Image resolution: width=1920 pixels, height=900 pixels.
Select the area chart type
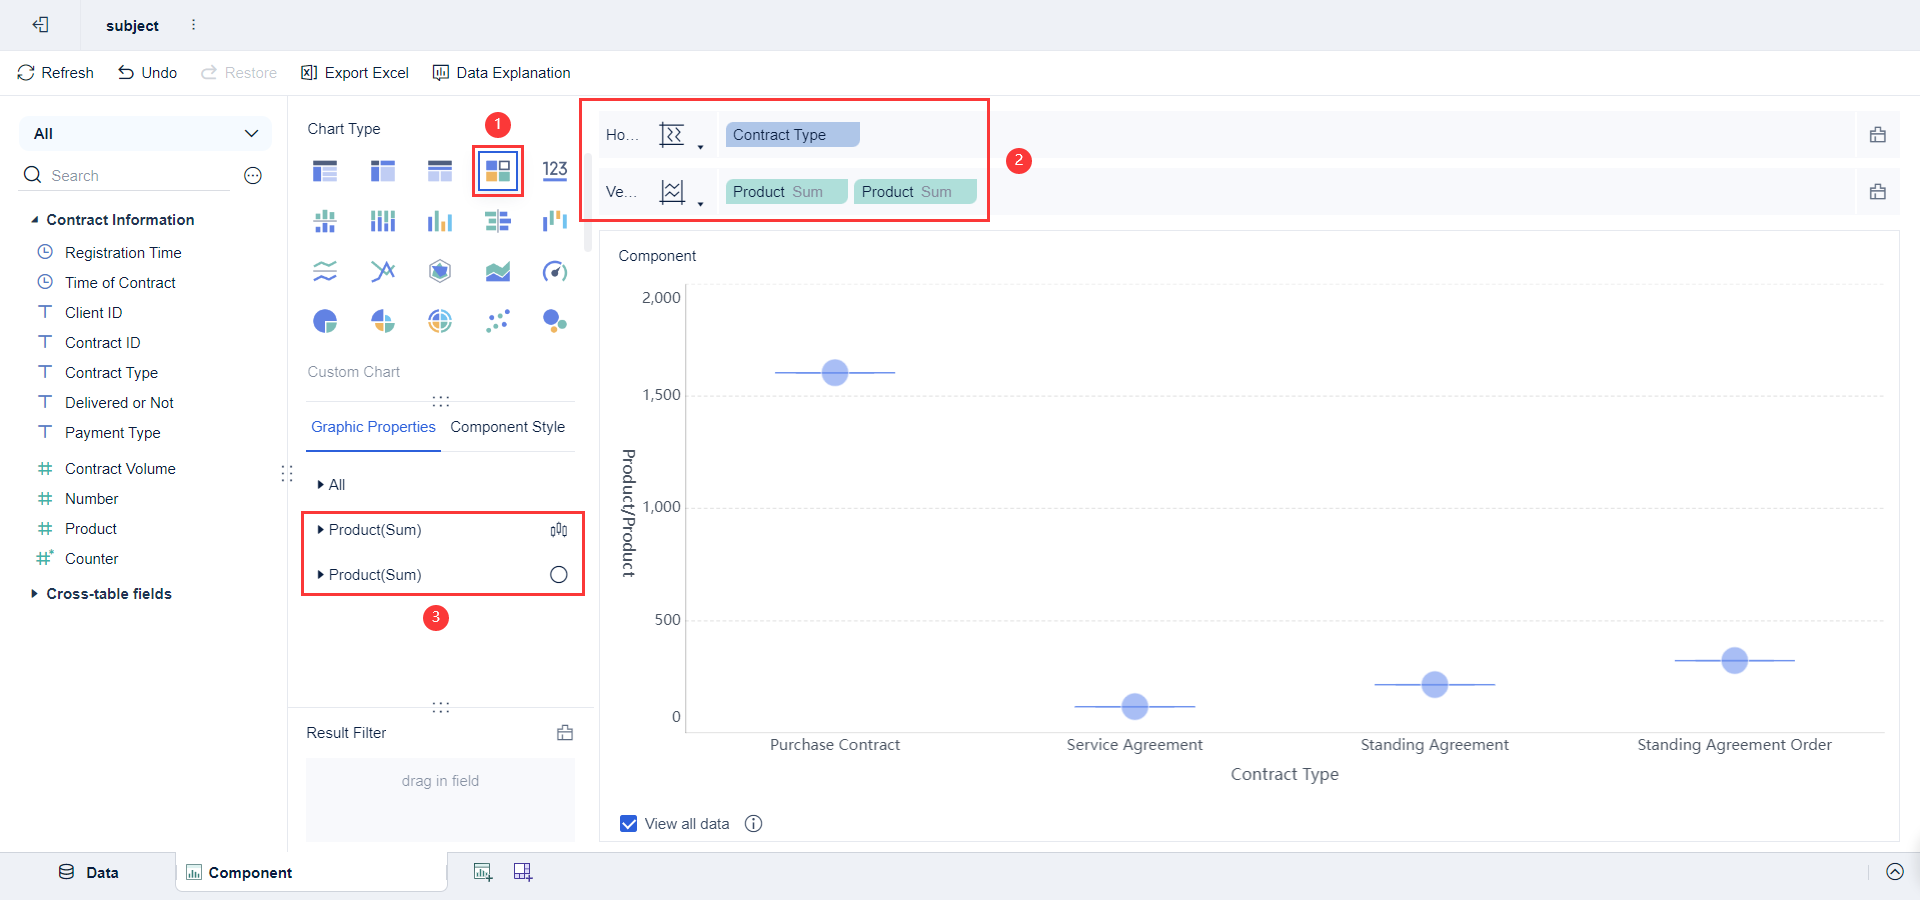point(497,271)
